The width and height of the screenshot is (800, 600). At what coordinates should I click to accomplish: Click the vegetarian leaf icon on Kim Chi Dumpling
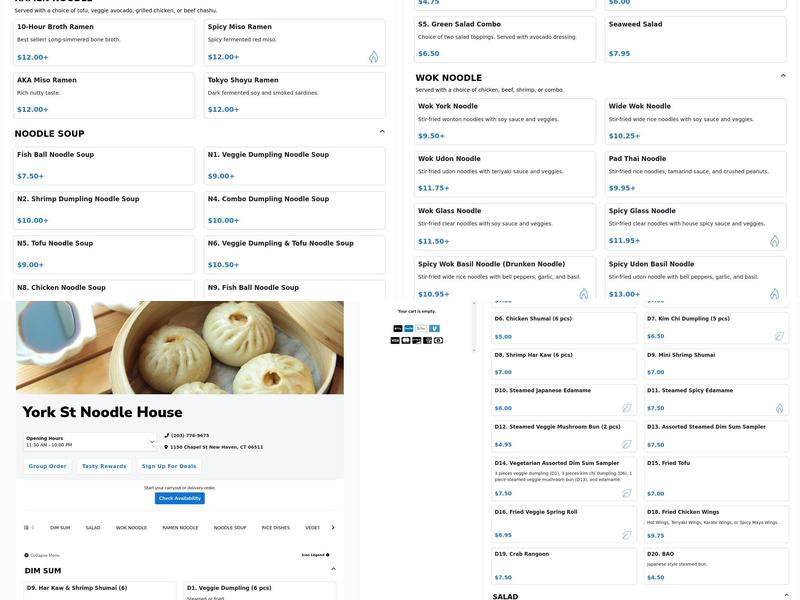[x=779, y=336]
